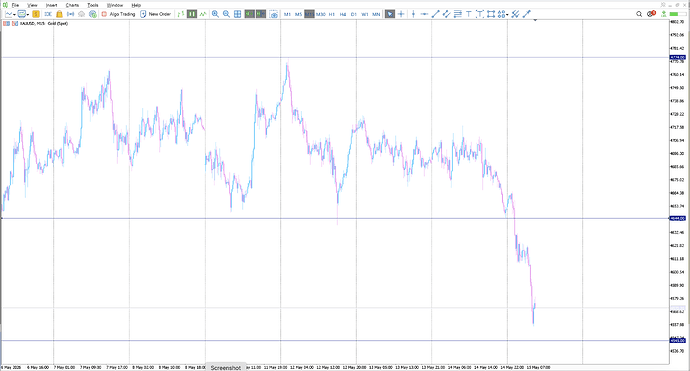The image size is (690, 371).
Task: Open notifications with red badge
Action: point(651,14)
